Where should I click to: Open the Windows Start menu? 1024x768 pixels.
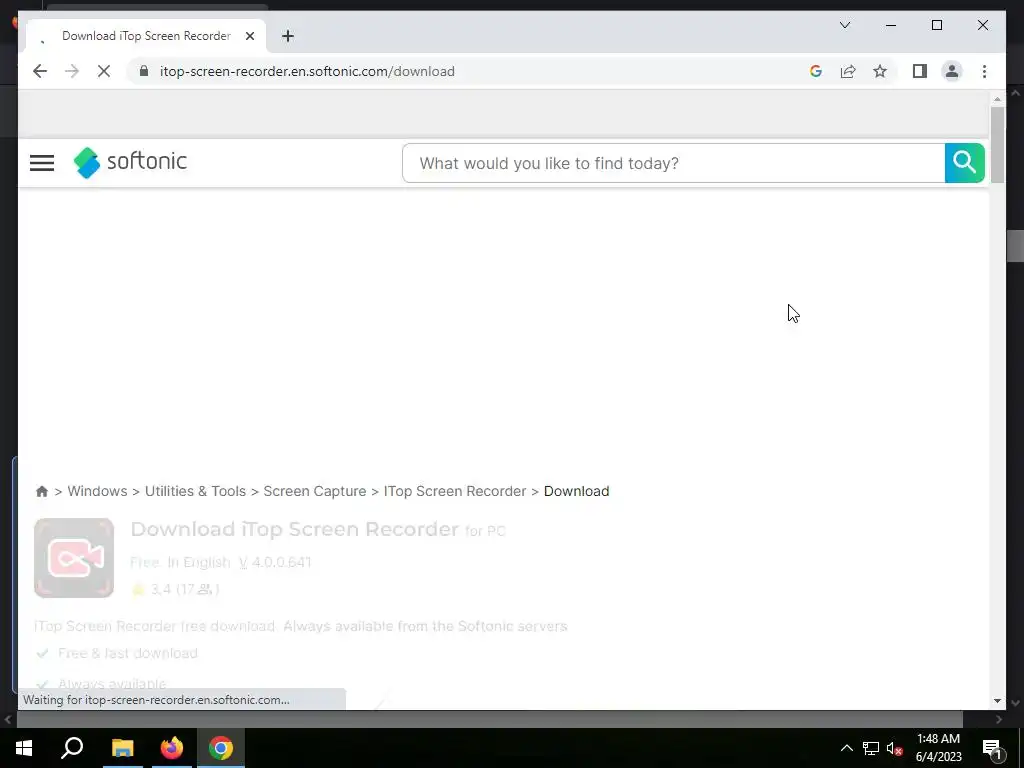pos(24,748)
